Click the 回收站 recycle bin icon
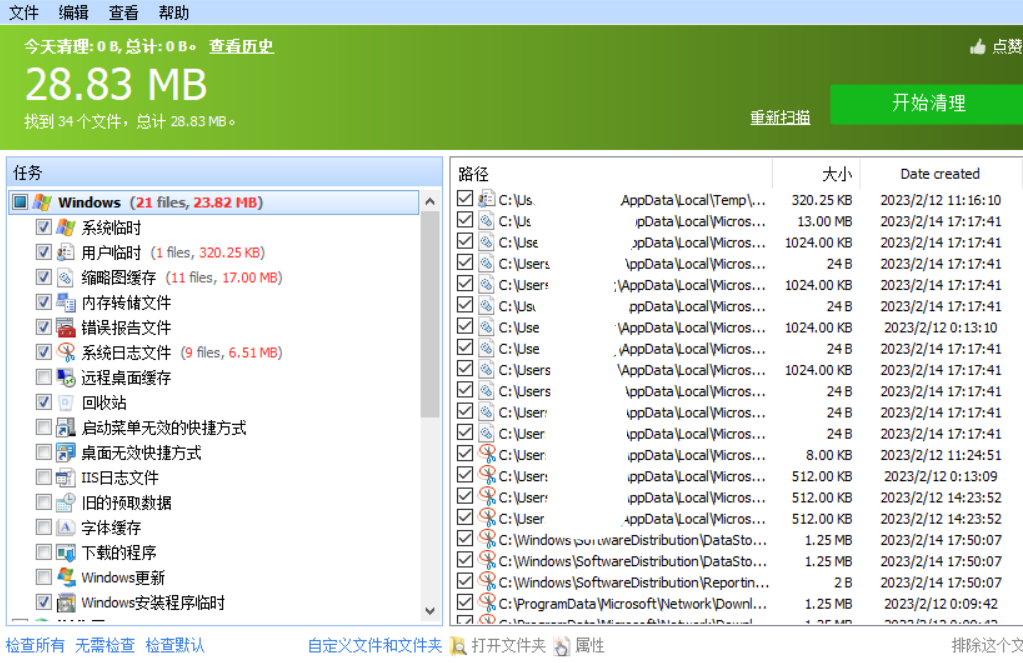1023x663 pixels. (66, 403)
